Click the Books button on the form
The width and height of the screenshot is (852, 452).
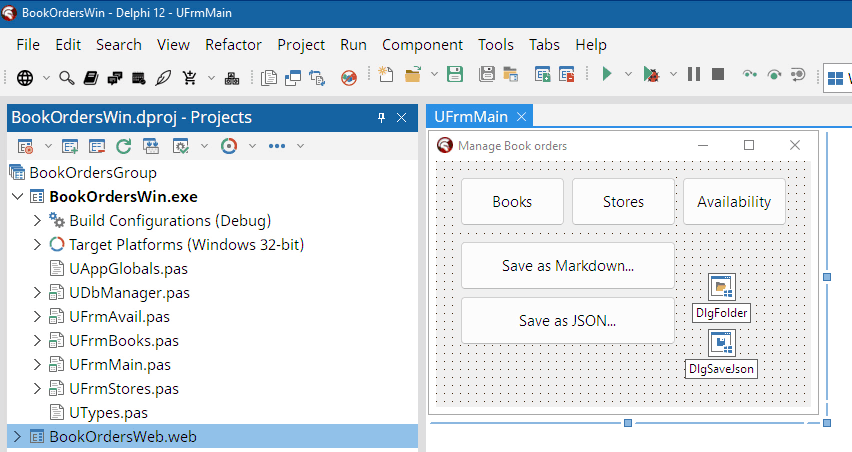(512, 202)
